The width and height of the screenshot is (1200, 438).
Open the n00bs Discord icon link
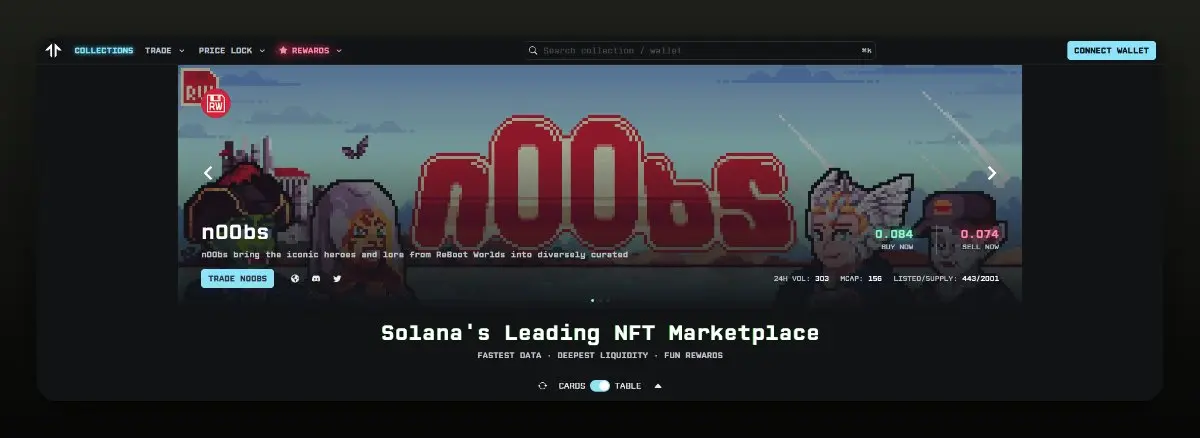click(316, 278)
